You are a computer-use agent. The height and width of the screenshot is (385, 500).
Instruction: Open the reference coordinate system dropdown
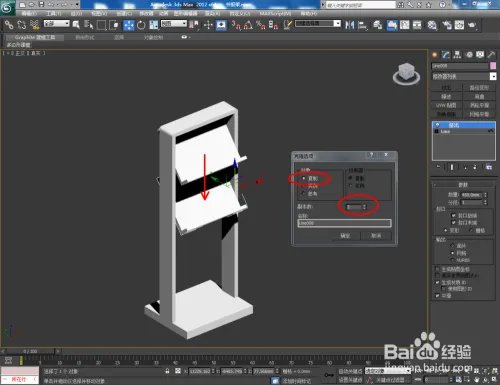174,24
